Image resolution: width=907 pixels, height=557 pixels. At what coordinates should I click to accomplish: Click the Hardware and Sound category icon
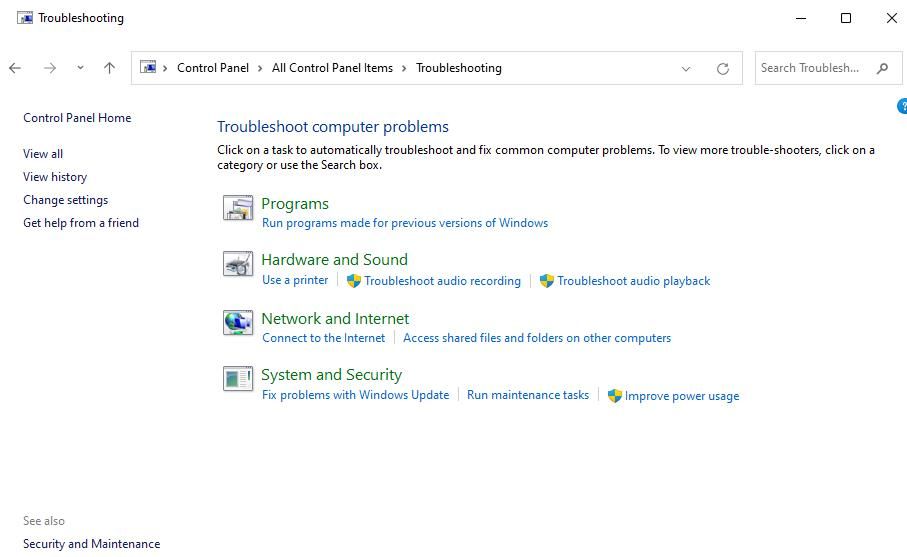(x=238, y=264)
